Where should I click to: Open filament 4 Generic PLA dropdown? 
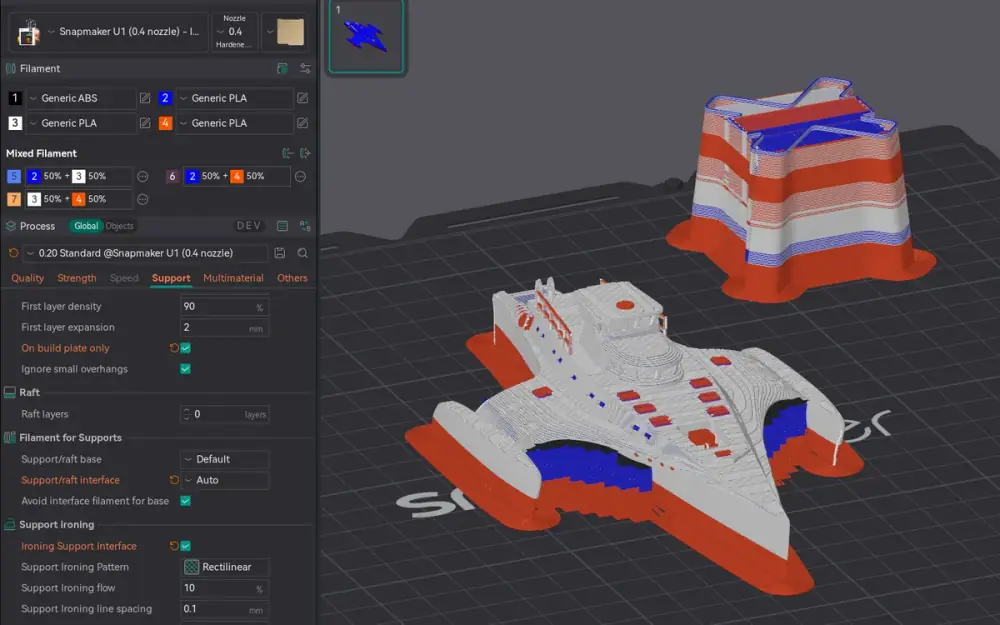coord(234,123)
